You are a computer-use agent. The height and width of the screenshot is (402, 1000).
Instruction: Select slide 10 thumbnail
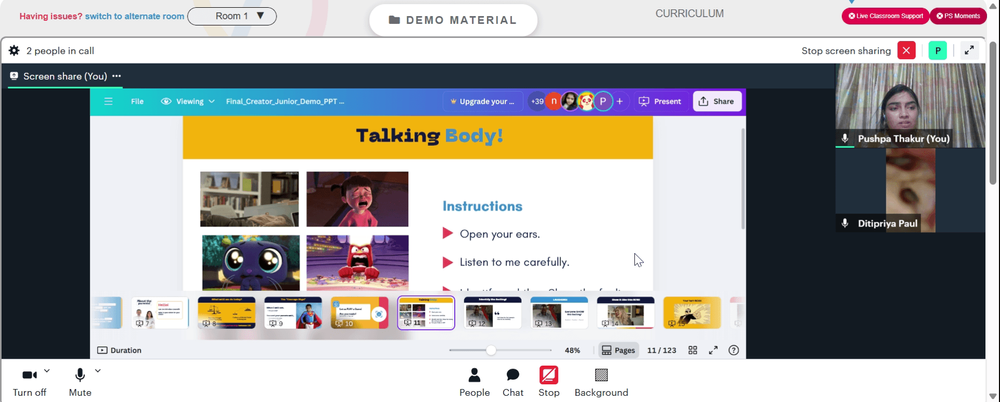point(359,313)
